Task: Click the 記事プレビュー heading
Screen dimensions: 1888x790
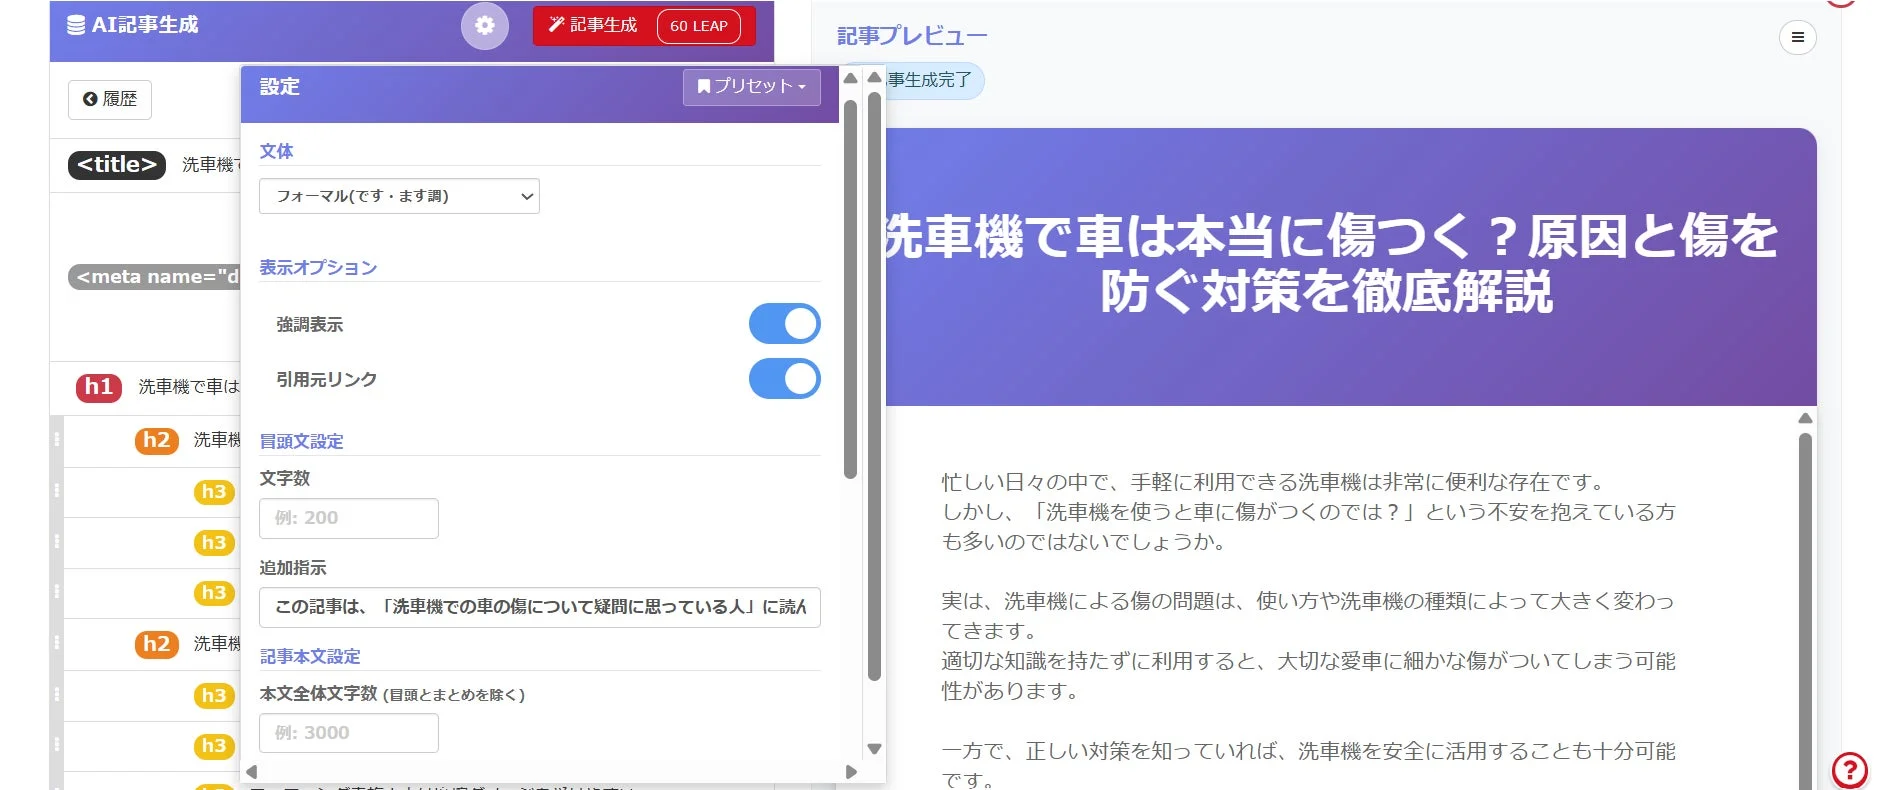Action: (x=912, y=36)
